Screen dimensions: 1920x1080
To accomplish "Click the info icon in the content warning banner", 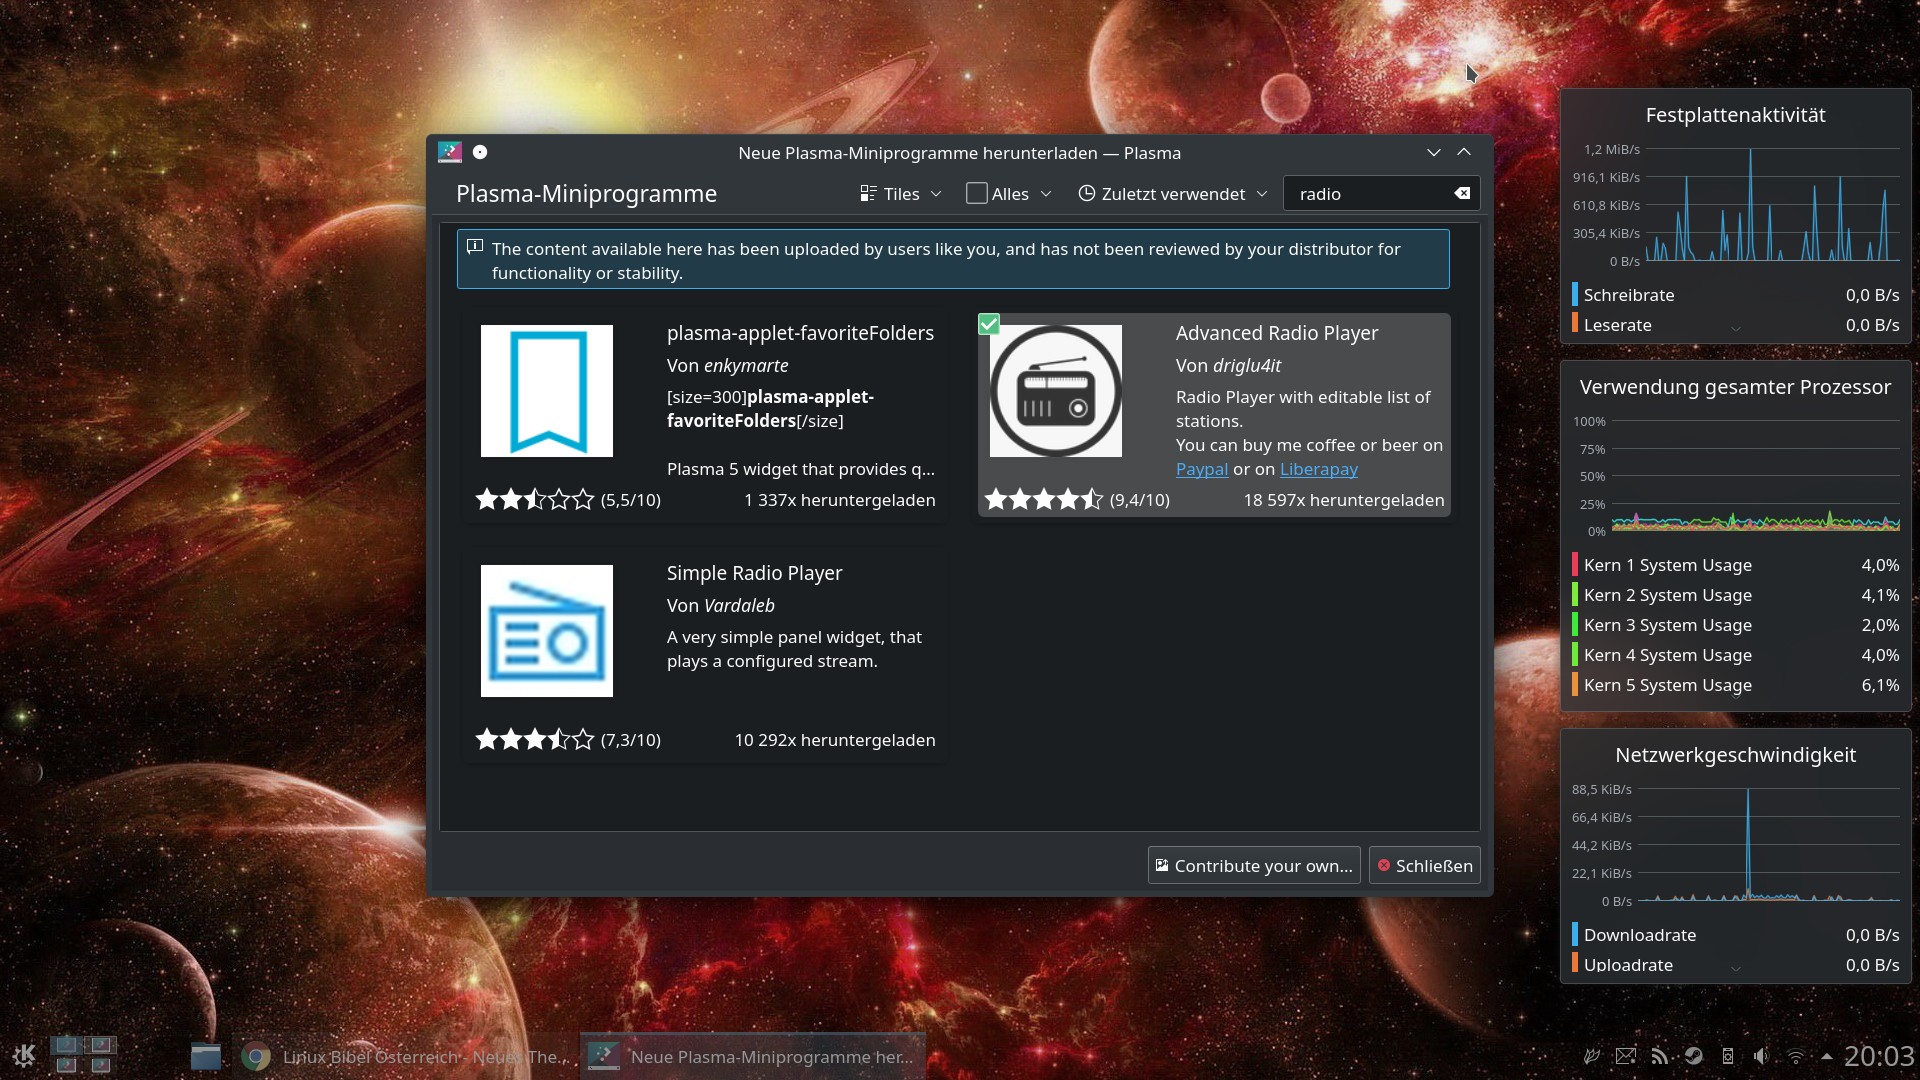I will click(x=475, y=247).
